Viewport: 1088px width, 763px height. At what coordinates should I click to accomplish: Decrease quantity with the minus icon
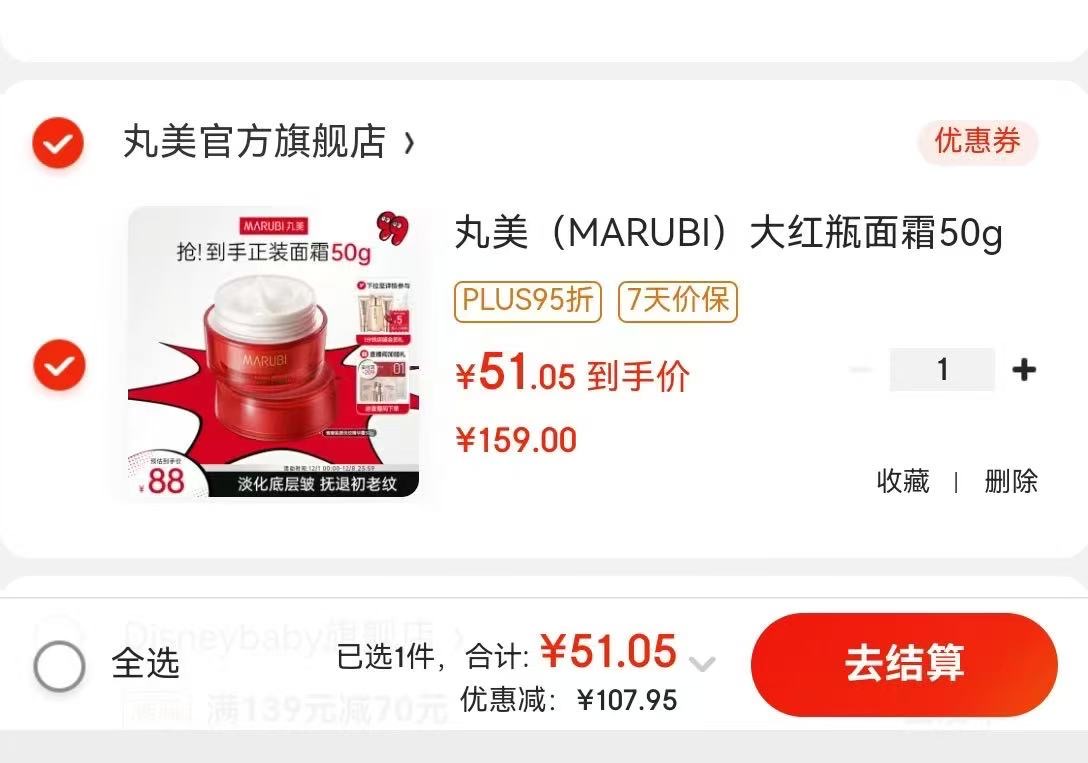[x=860, y=369]
